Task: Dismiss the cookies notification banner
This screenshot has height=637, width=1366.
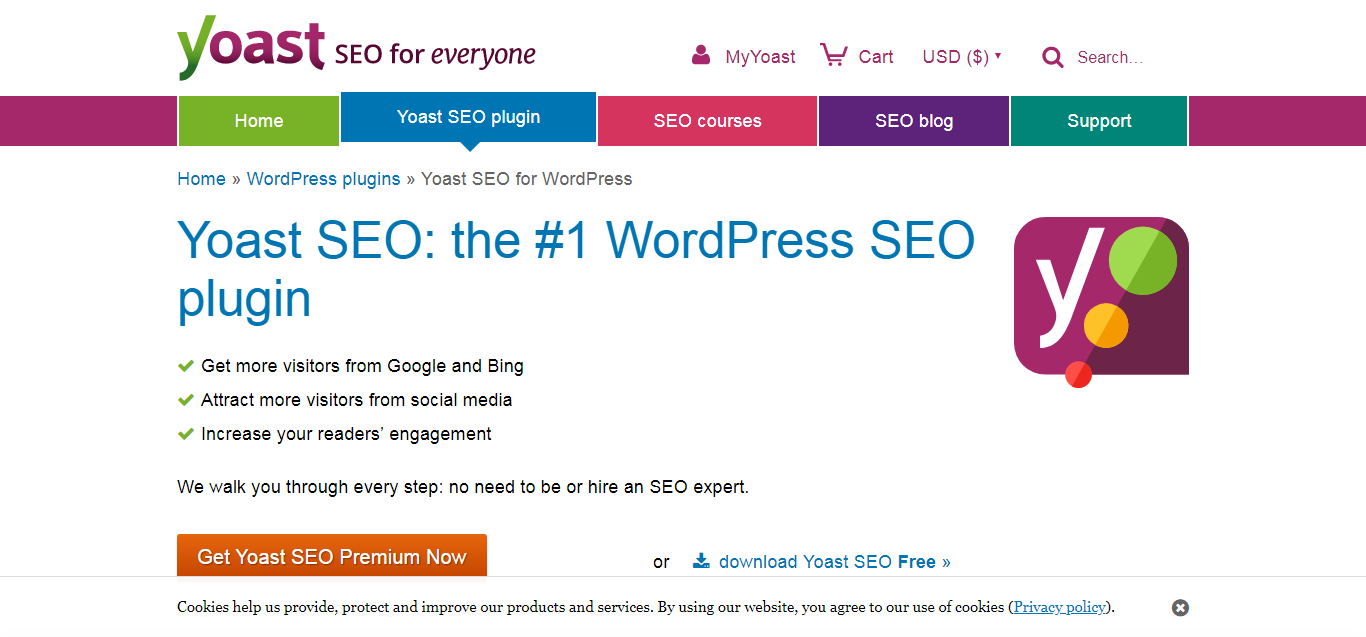Action: coord(1180,607)
